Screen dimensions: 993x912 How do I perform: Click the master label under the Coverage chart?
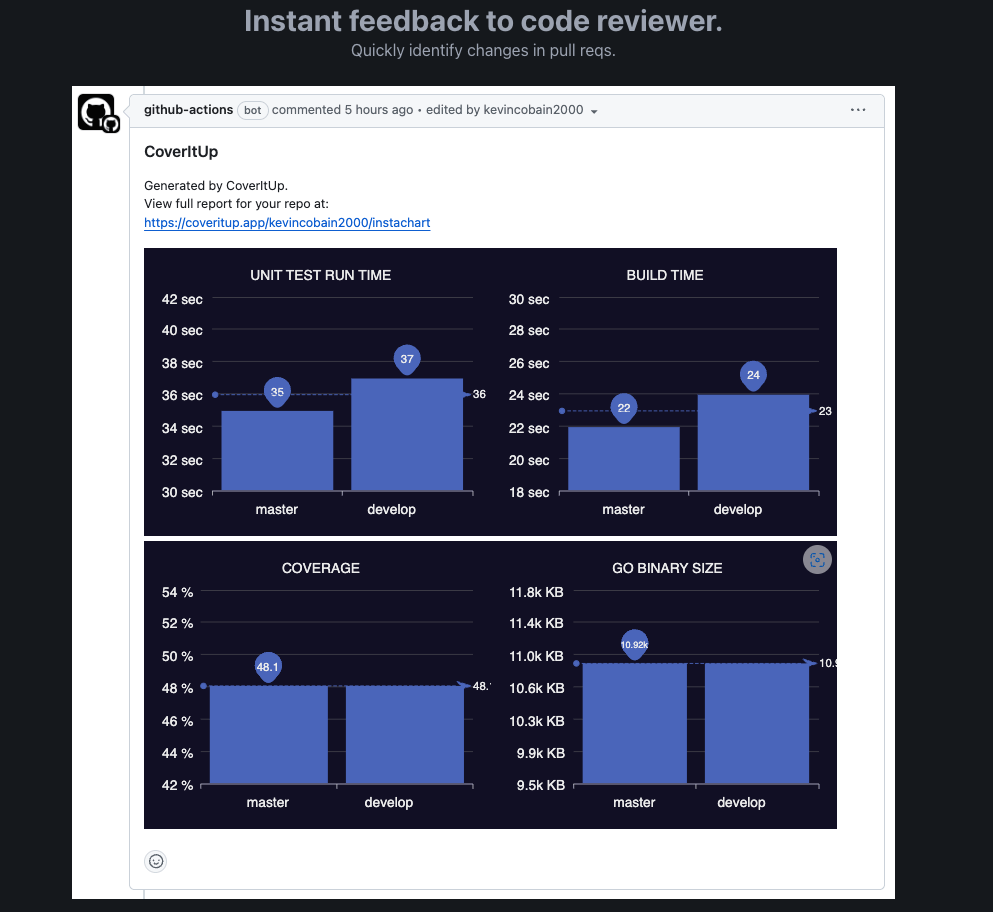[x=267, y=802]
